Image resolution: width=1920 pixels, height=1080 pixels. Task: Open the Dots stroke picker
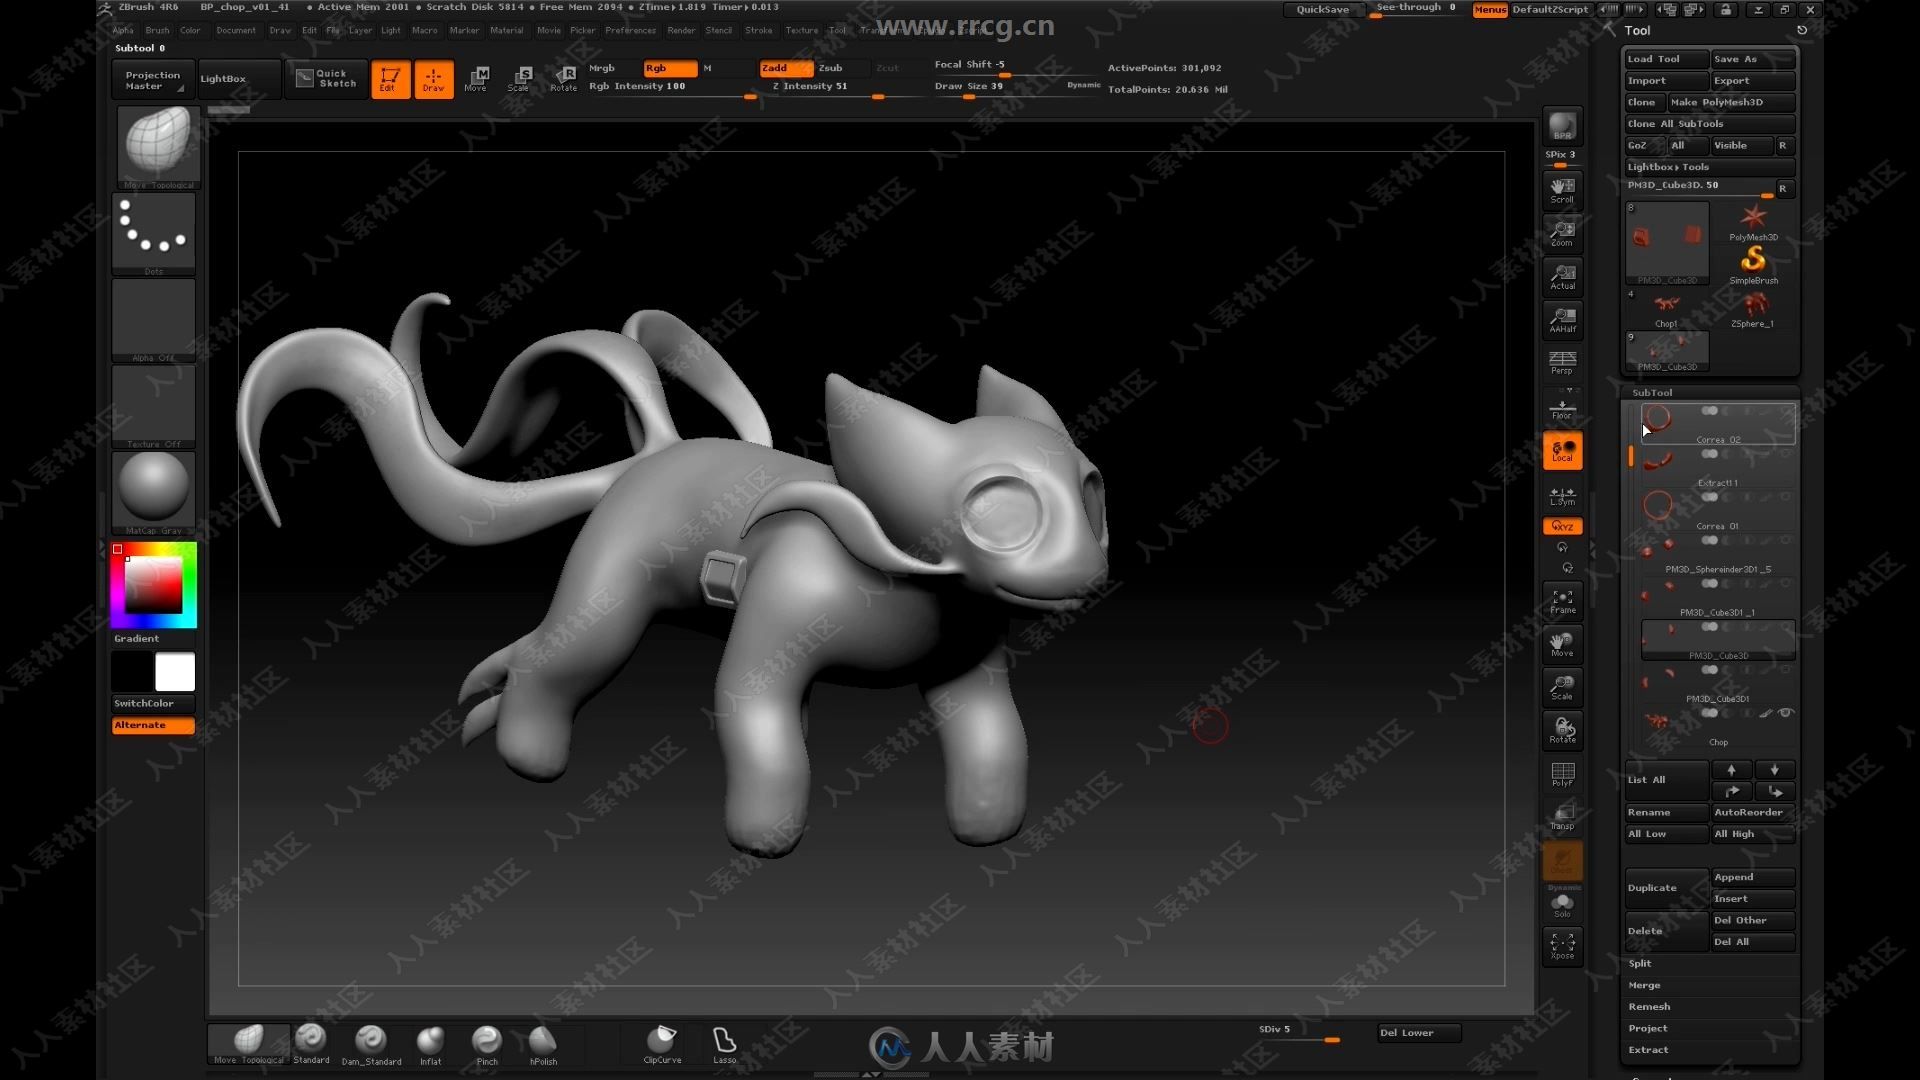[x=153, y=234]
